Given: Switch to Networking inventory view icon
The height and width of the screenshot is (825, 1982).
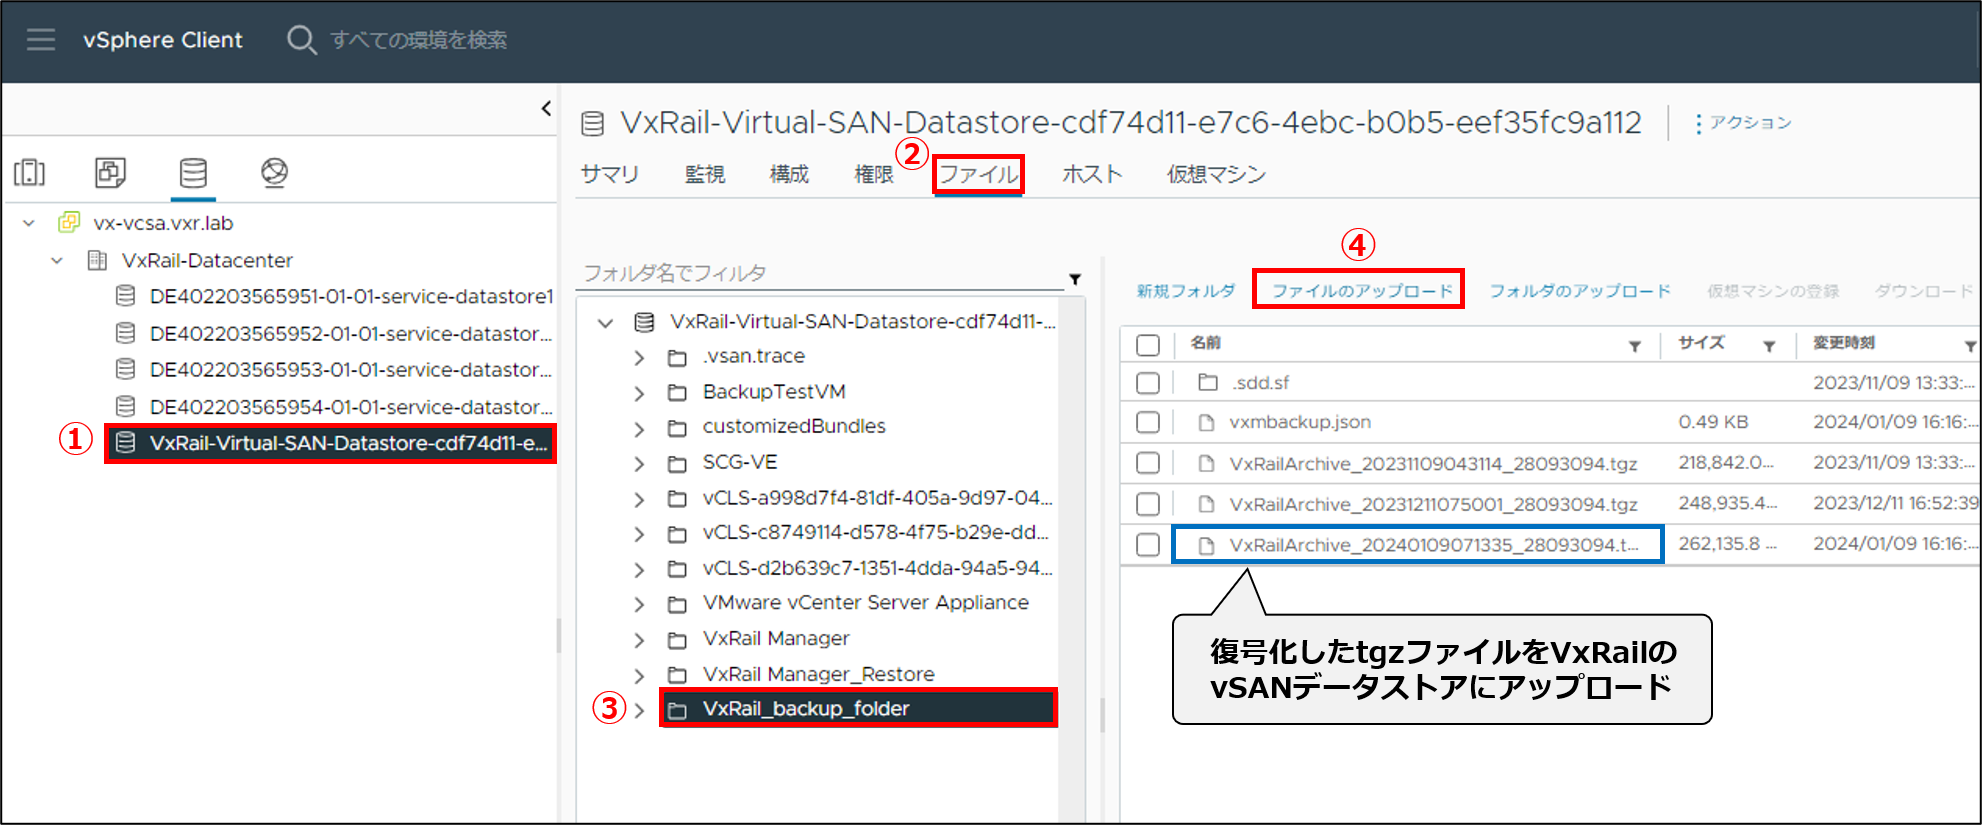Looking at the screenshot, I should click(274, 173).
